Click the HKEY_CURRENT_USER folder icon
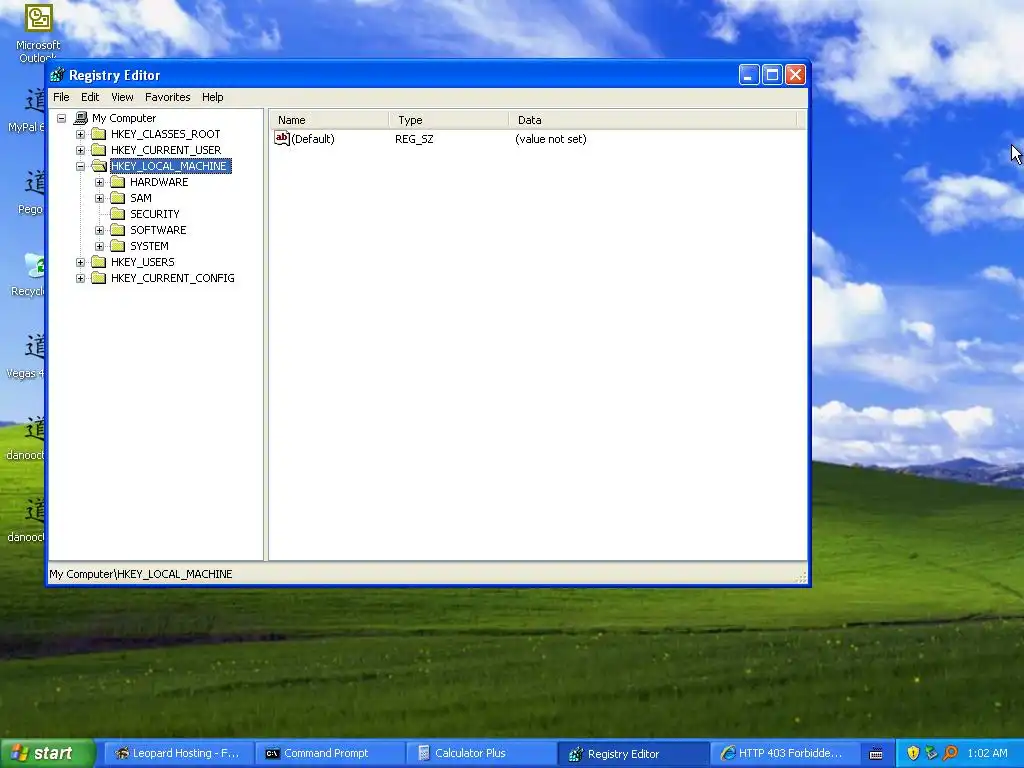This screenshot has width=1024, height=768. coord(99,150)
